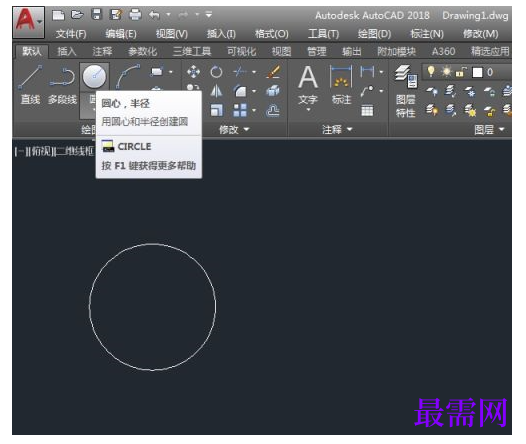Select the 标注 (Dimension) tool
The width and height of the screenshot is (526, 444).
coord(341,84)
